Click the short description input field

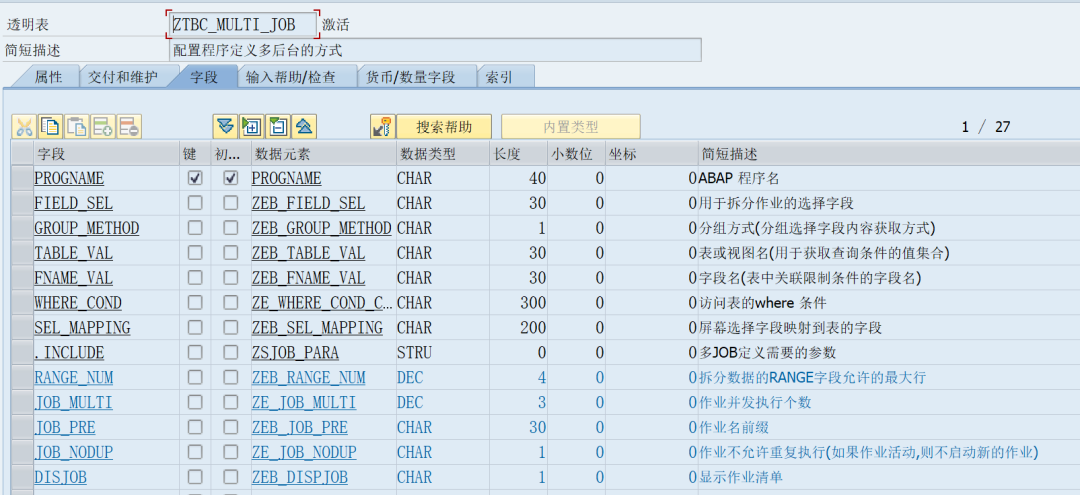[x=435, y=50]
